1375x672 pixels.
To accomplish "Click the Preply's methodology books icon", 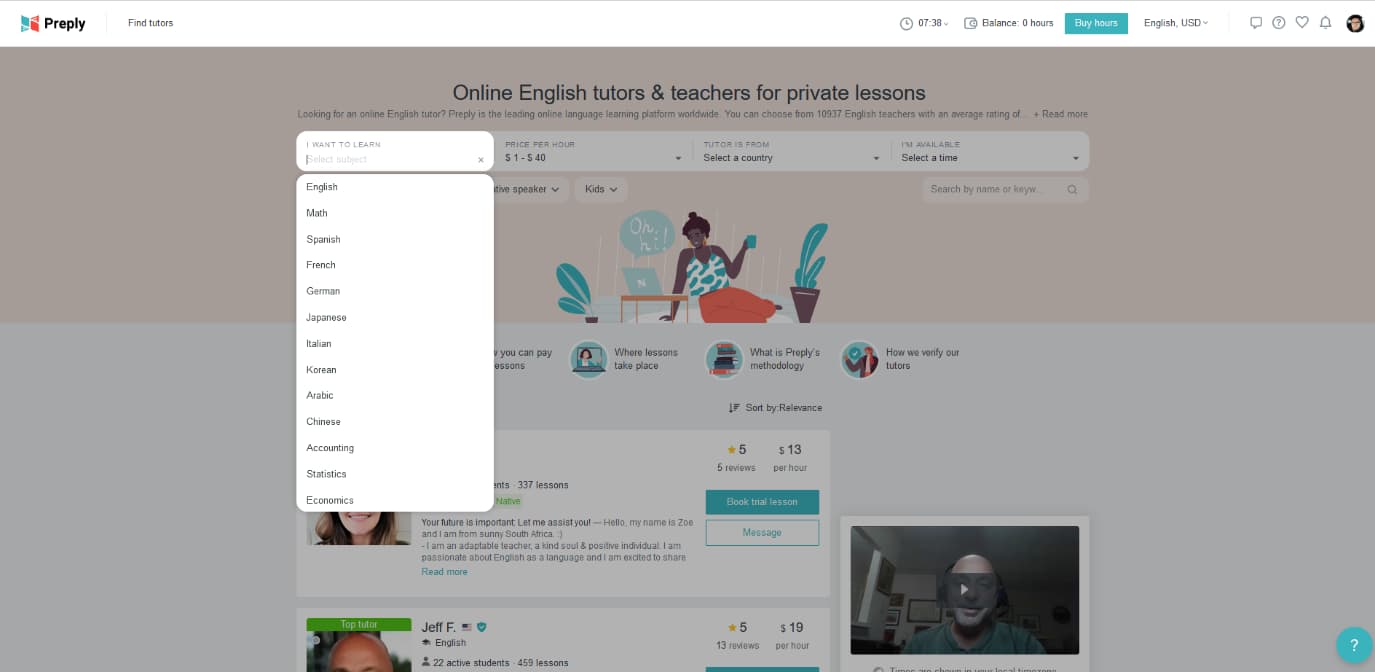I will [724, 359].
